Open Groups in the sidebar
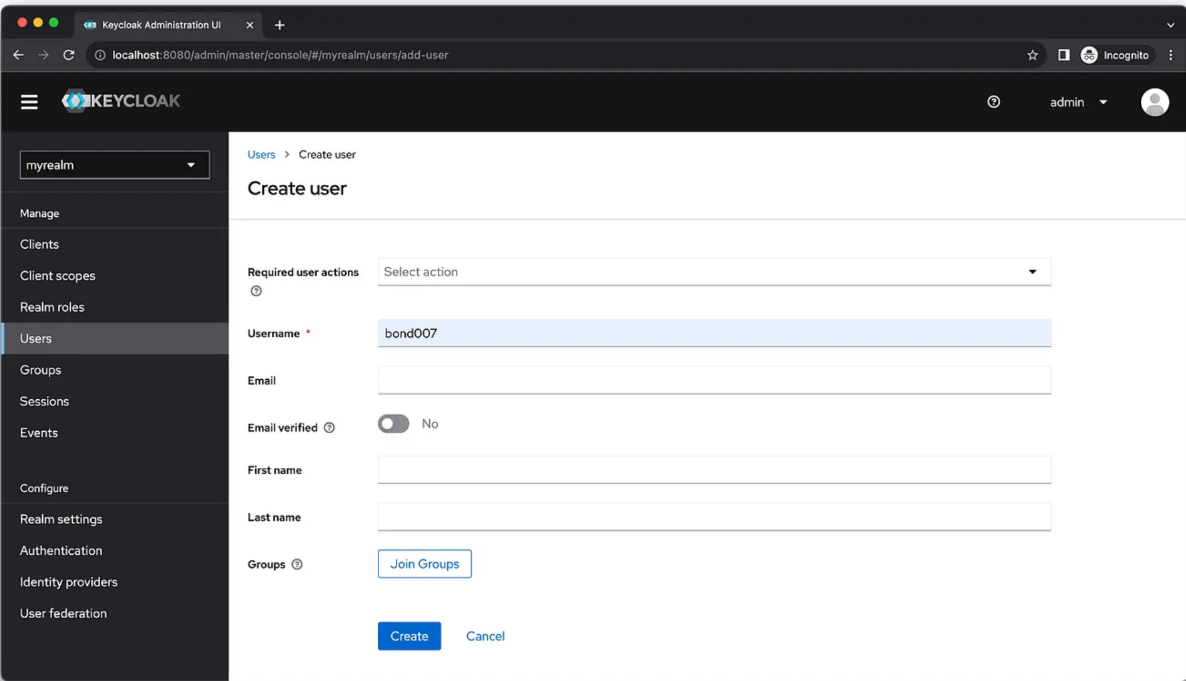This screenshot has height=681, width=1186. pos(114,370)
